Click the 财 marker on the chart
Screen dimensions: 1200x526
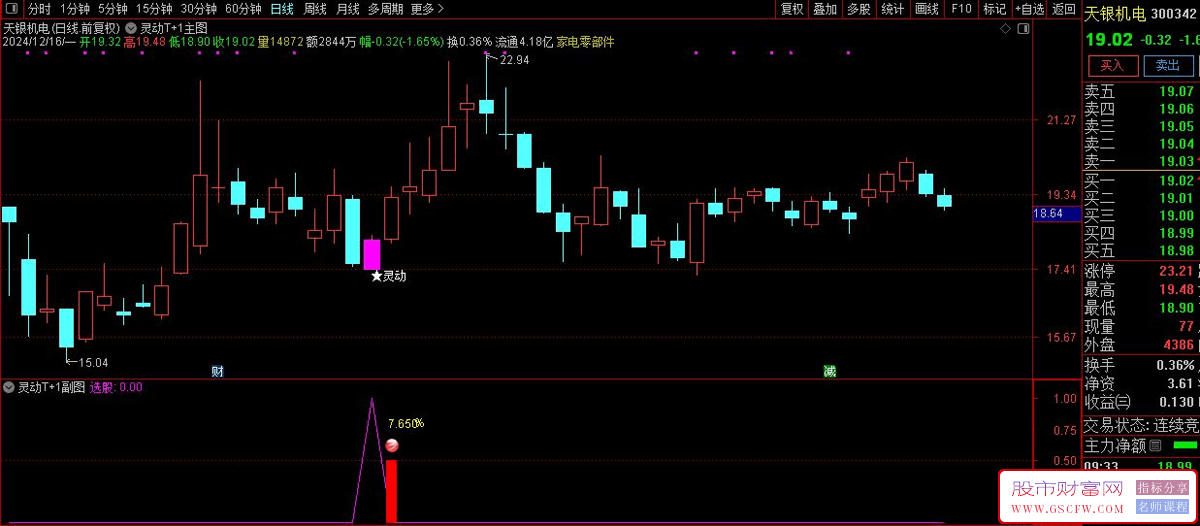tap(217, 372)
